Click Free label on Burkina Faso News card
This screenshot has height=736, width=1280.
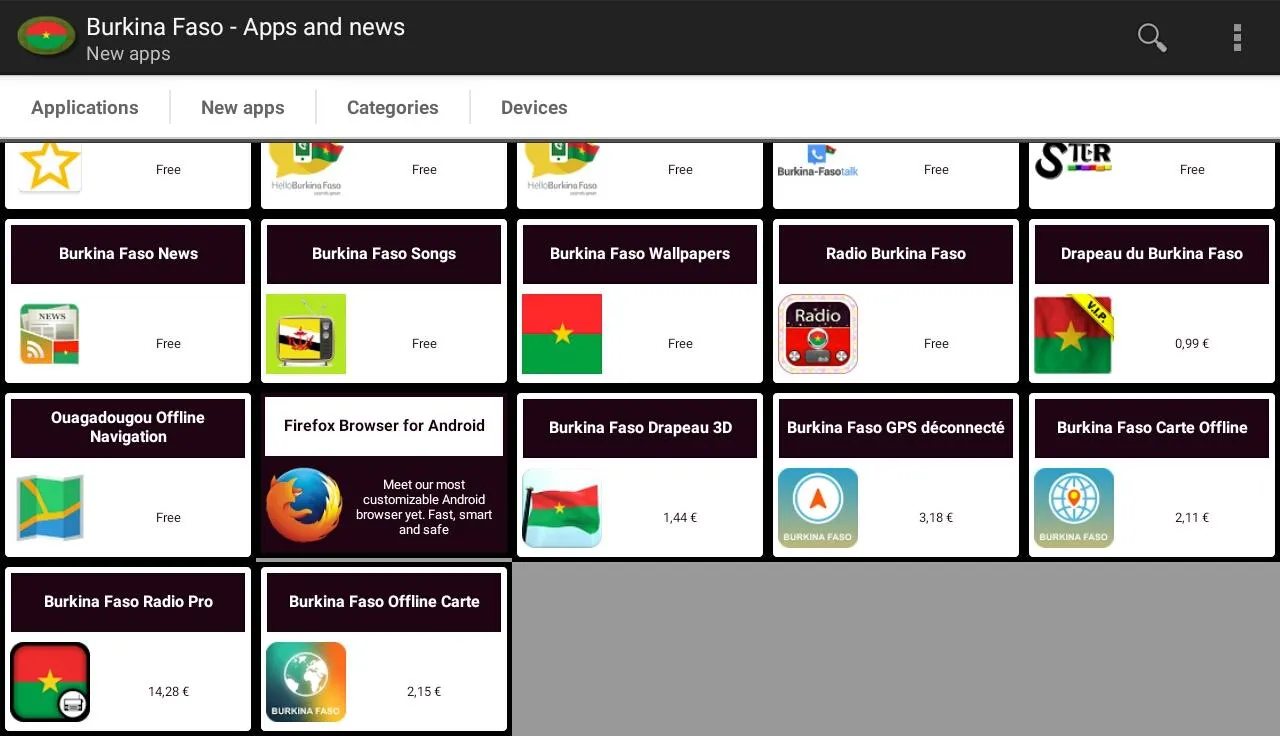point(168,344)
